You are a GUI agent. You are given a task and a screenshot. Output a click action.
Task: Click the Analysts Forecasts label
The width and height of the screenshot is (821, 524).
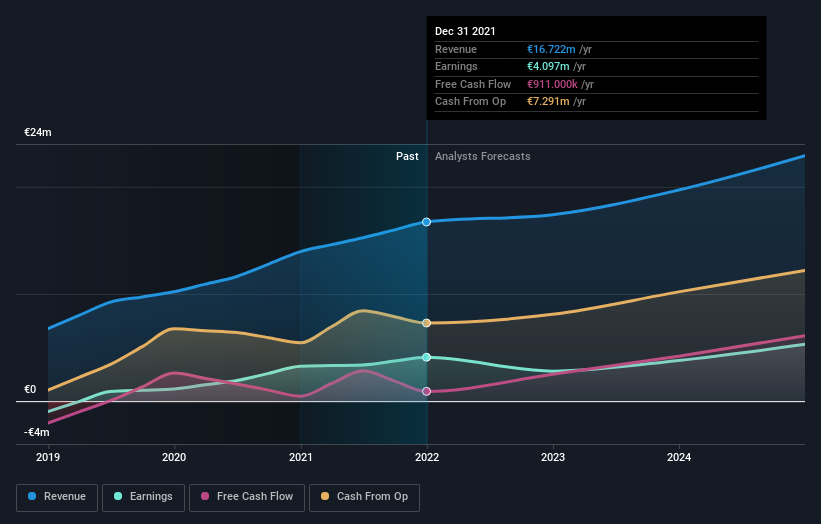click(x=483, y=157)
